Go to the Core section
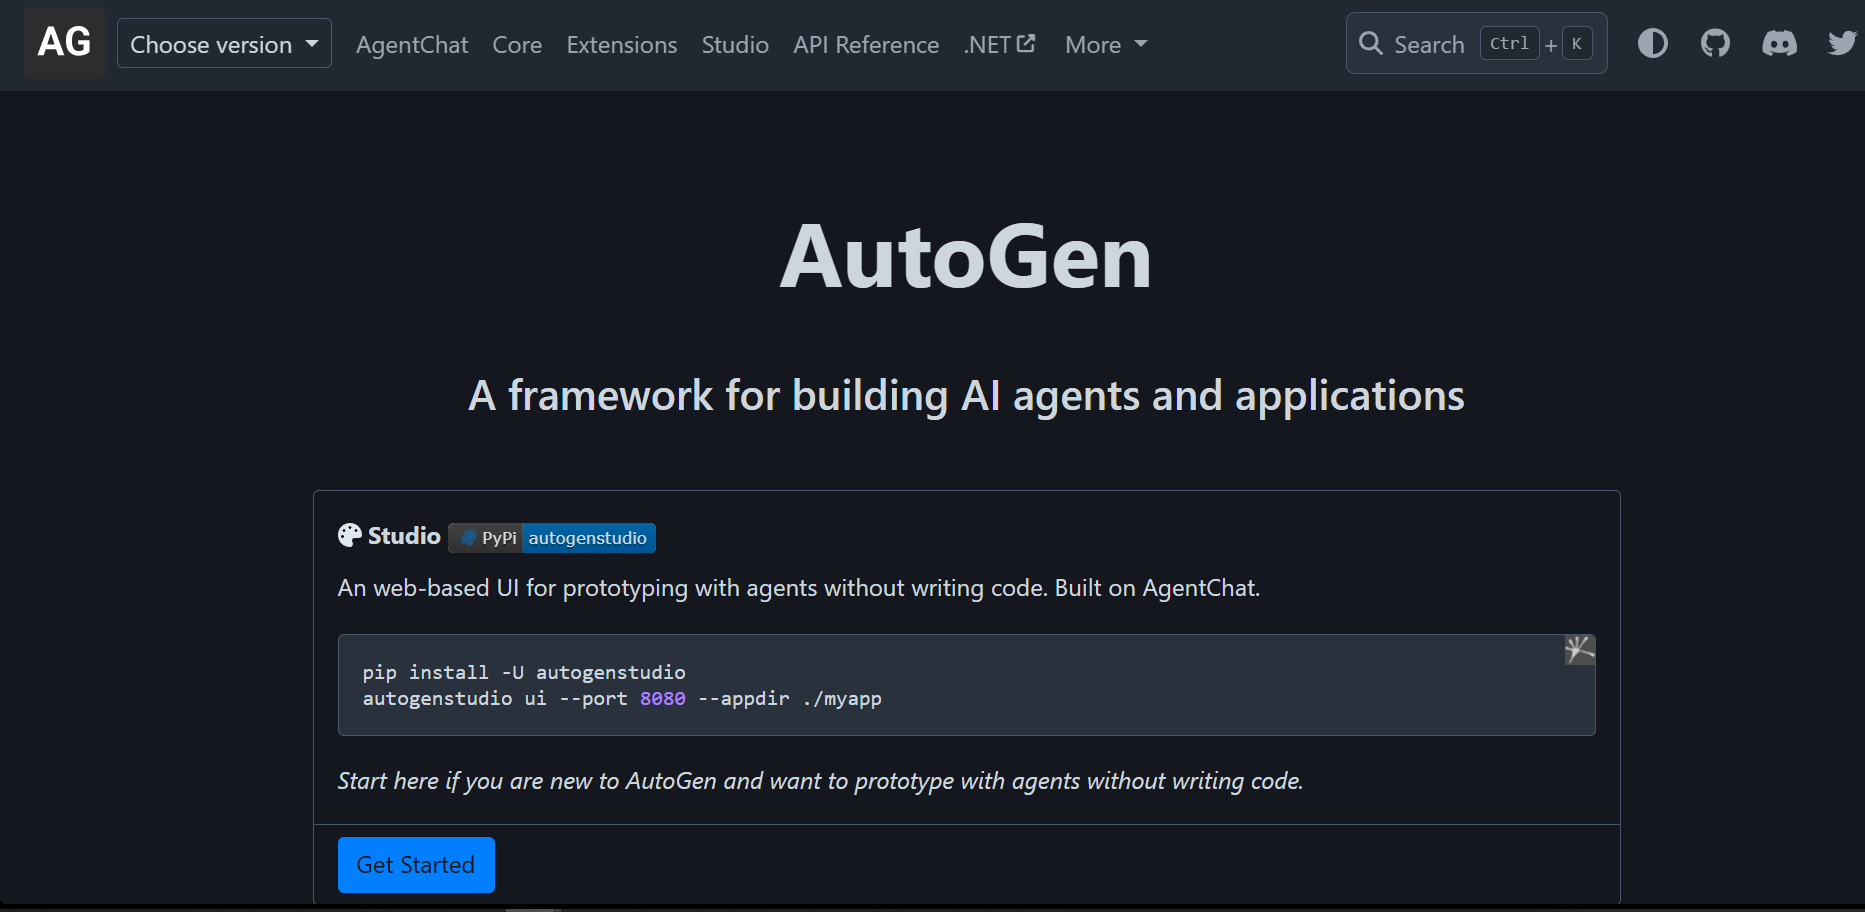 coord(517,45)
